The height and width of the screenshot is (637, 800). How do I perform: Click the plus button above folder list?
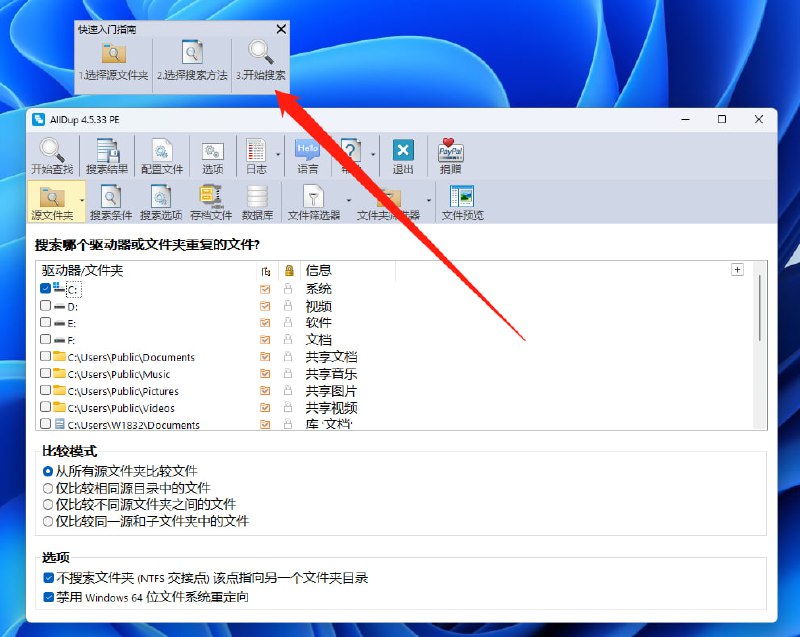tap(737, 270)
